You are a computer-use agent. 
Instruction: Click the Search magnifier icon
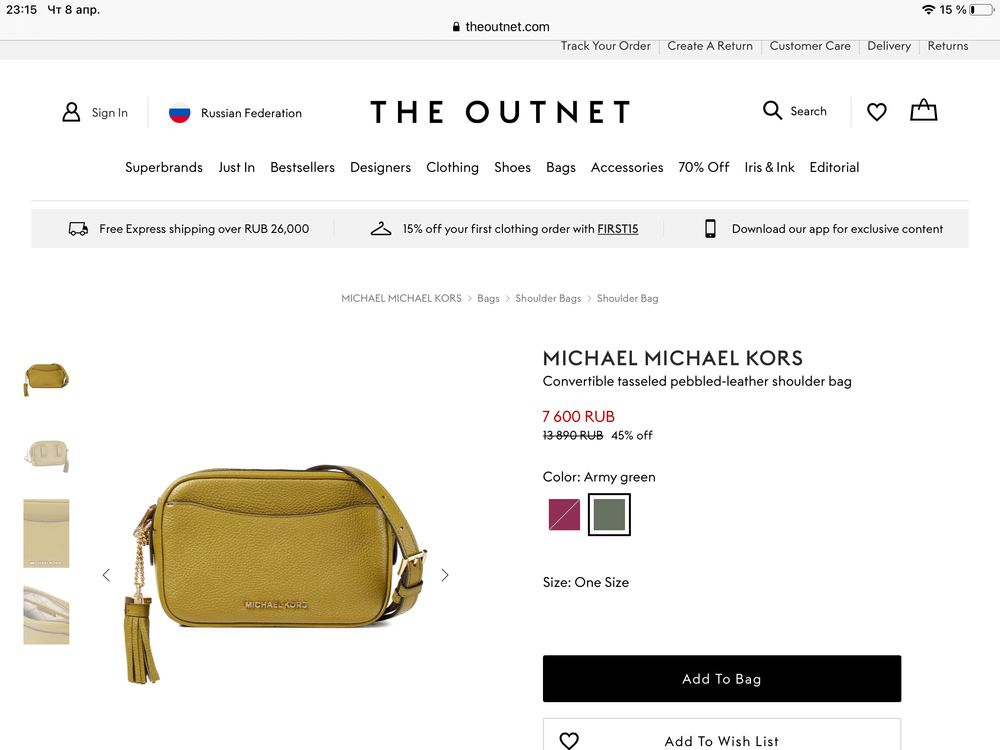[772, 110]
